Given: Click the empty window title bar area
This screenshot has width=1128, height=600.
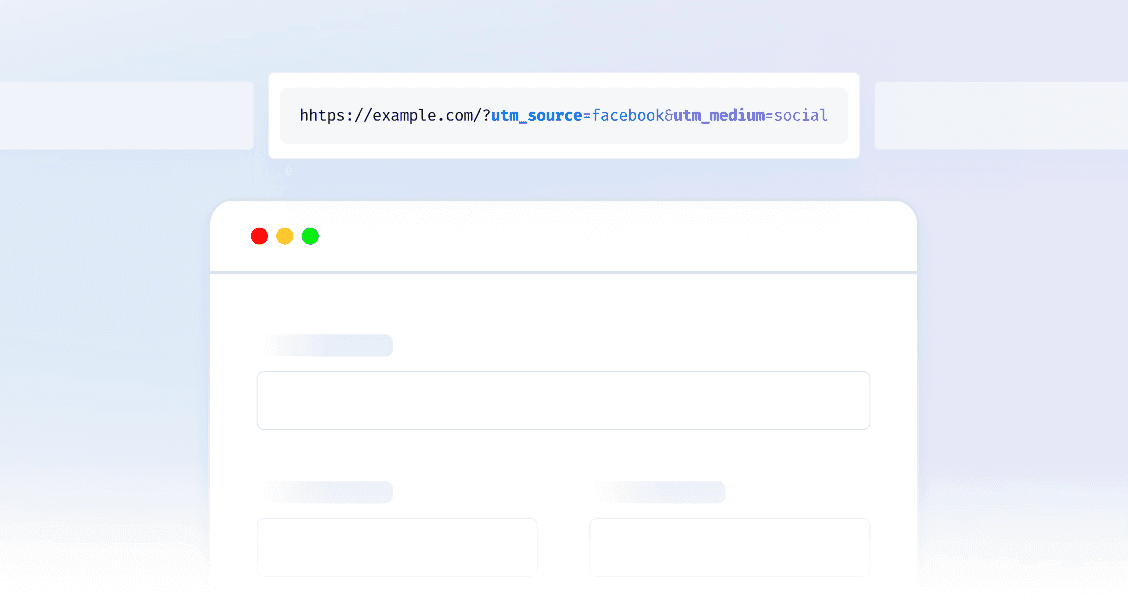Looking at the screenshot, I should [600, 236].
